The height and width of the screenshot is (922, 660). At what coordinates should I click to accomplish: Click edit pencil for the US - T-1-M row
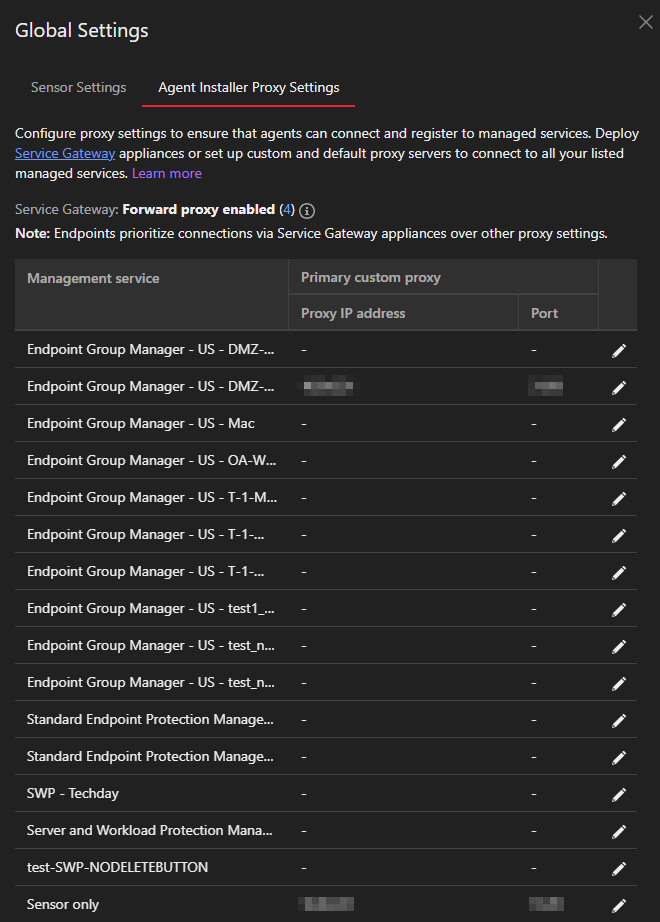(619, 498)
